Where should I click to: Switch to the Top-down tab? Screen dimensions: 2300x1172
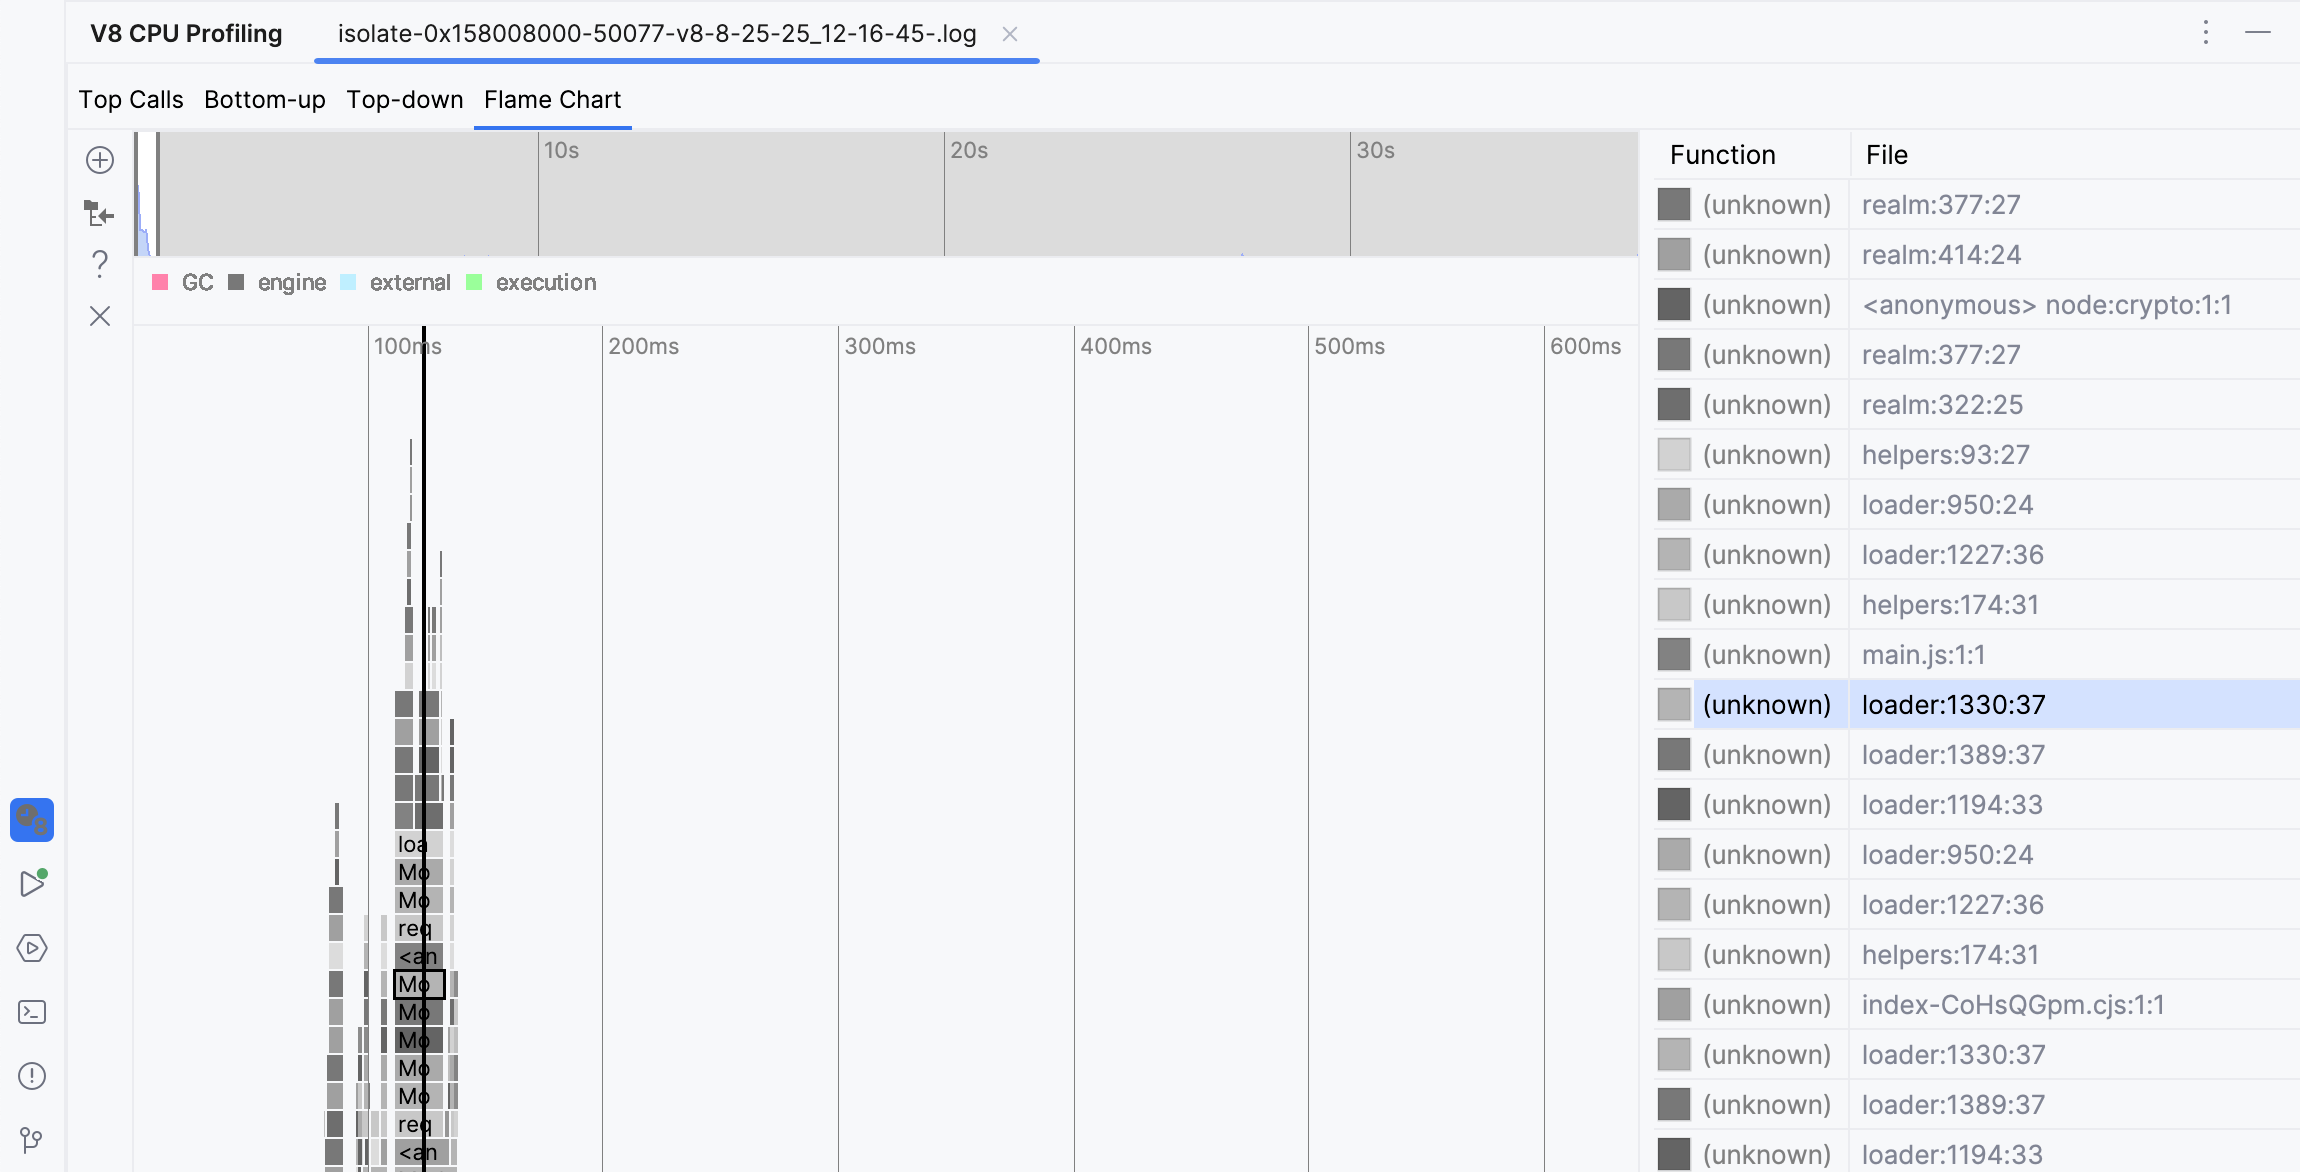(405, 100)
